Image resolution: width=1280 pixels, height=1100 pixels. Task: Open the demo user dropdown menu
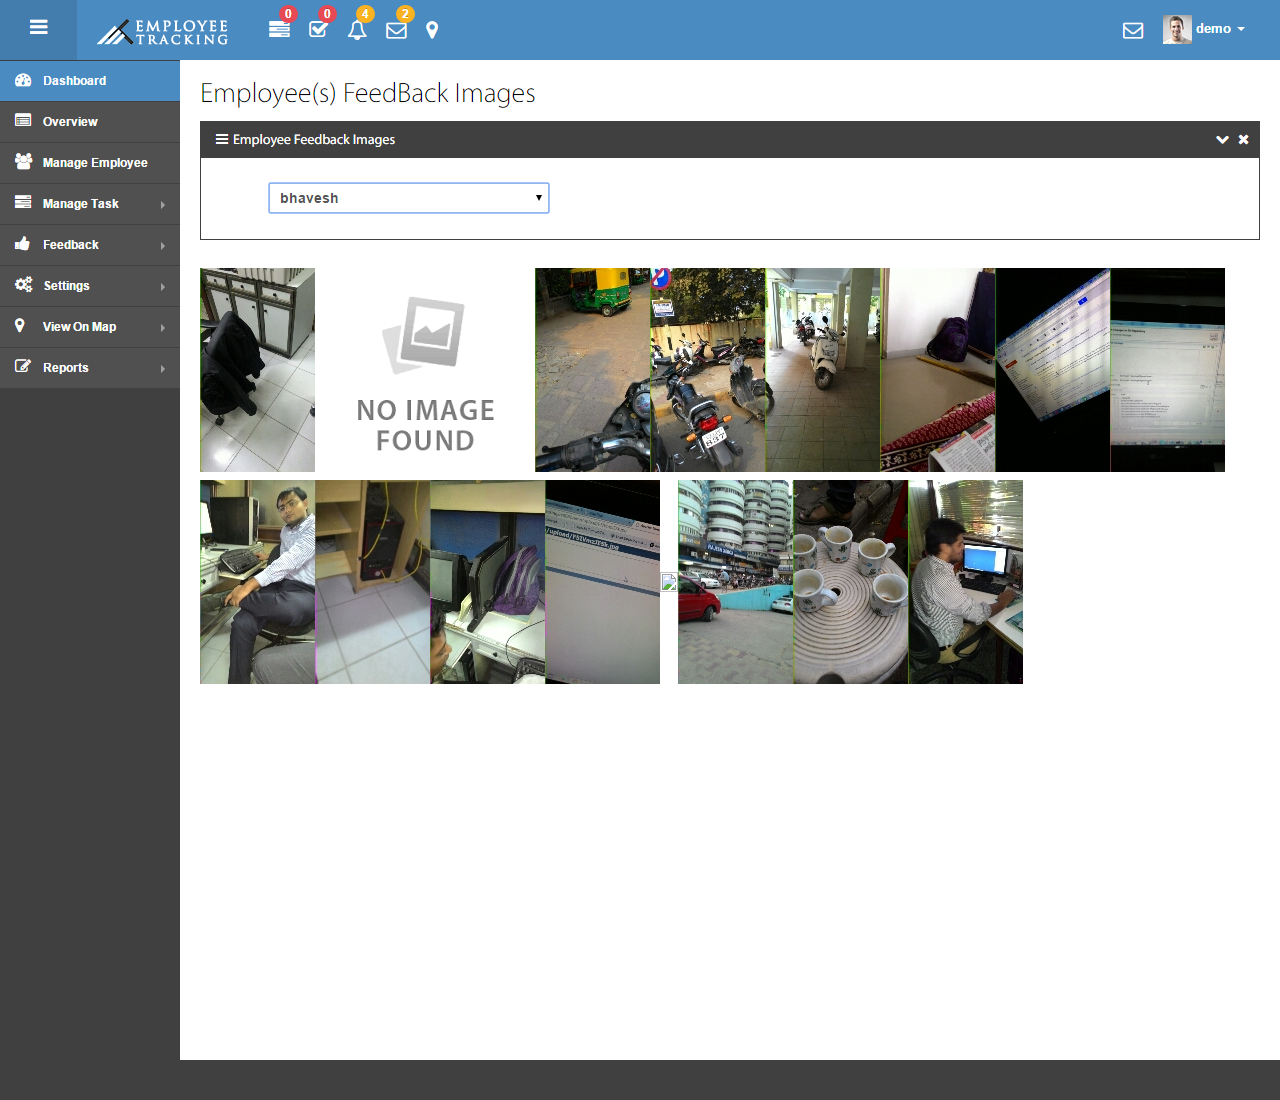(x=1220, y=29)
